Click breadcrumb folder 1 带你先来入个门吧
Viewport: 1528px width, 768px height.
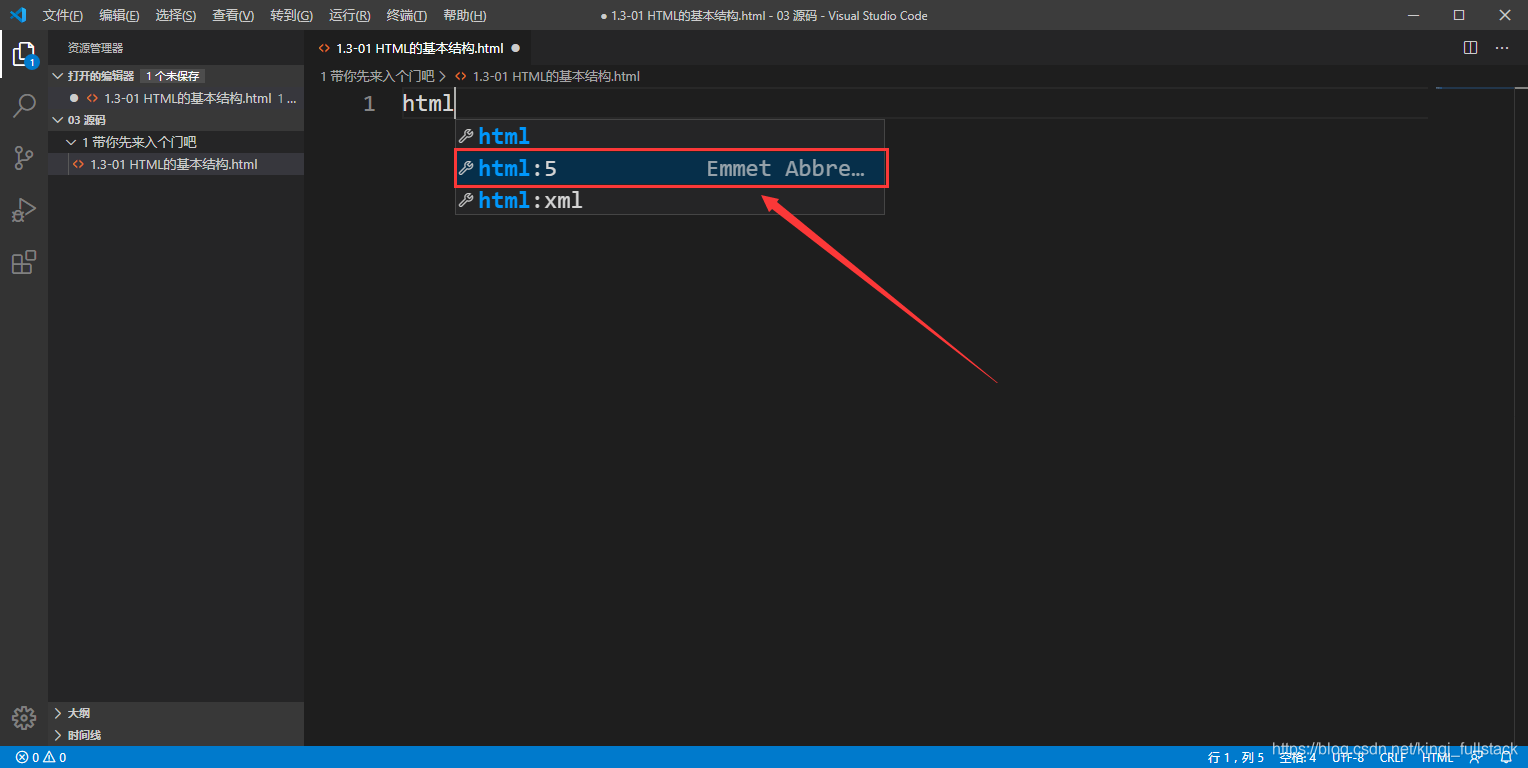pos(377,76)
